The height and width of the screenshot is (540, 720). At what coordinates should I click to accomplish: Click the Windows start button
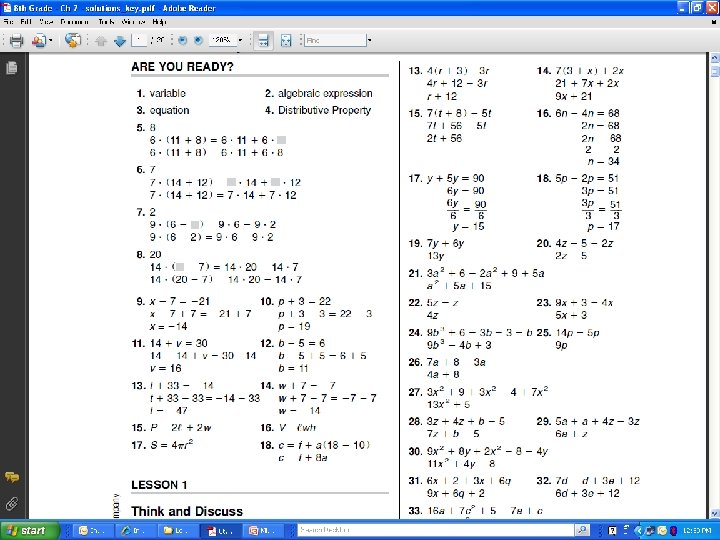[x=29, y=531]
